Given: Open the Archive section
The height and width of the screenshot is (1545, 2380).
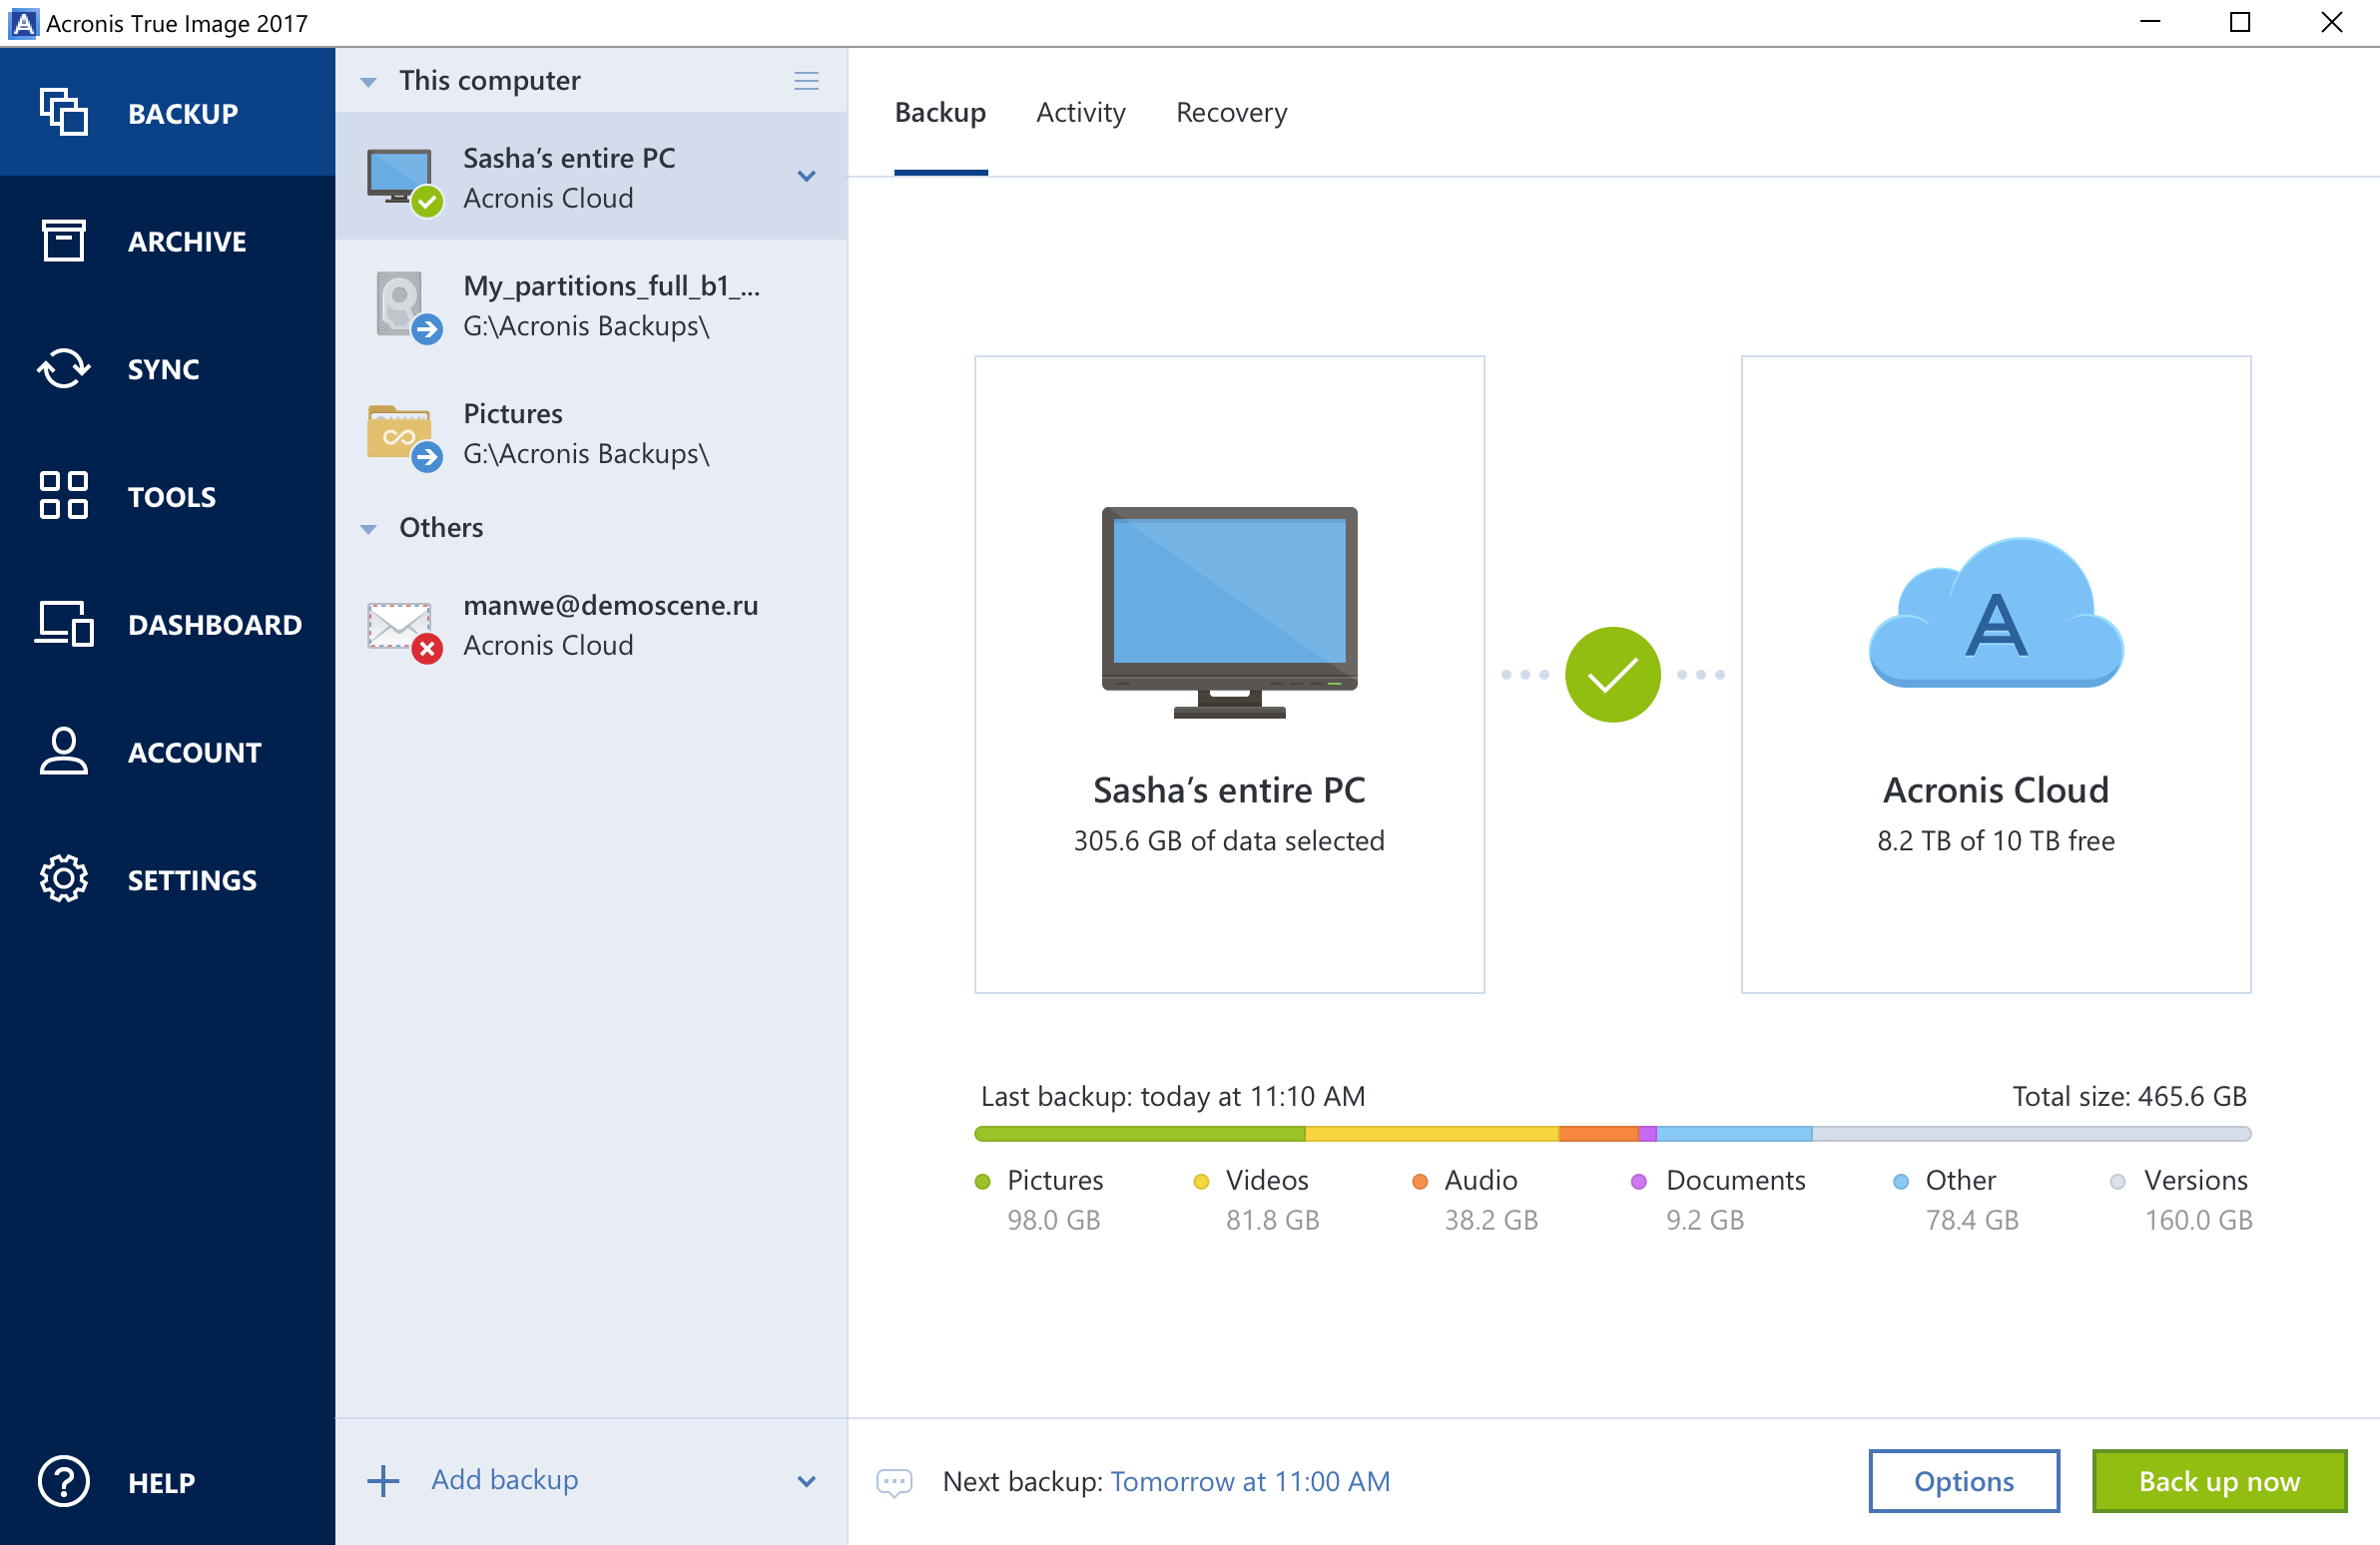Looking at the screenshot, I should 167,241.
